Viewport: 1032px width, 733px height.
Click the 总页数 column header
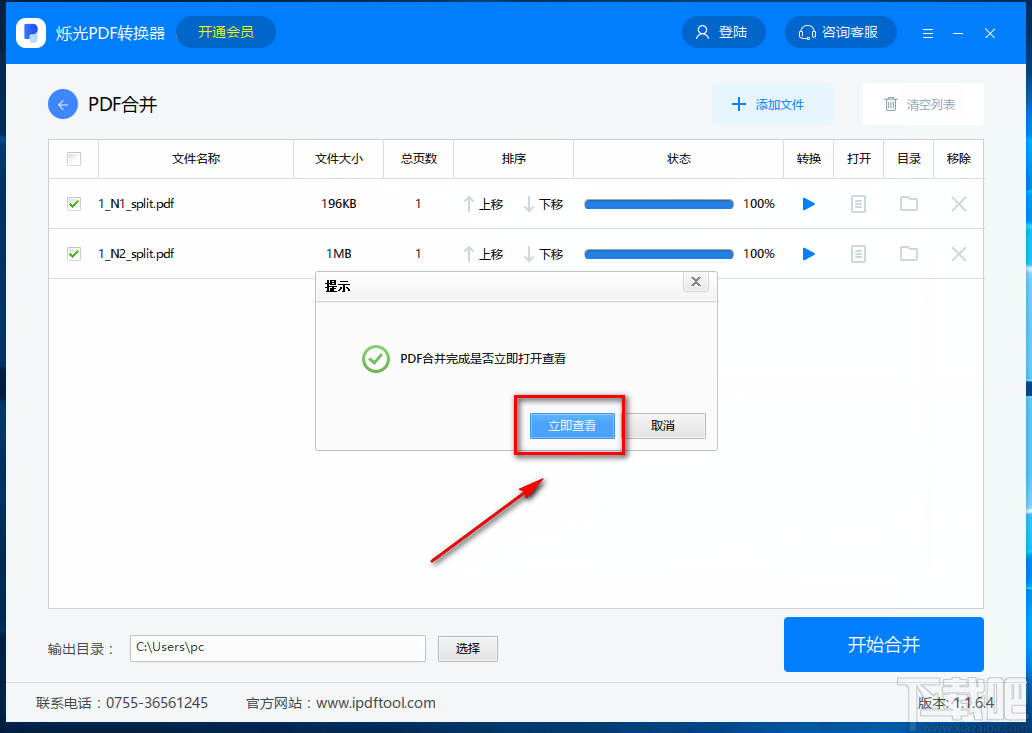(419, 159)
